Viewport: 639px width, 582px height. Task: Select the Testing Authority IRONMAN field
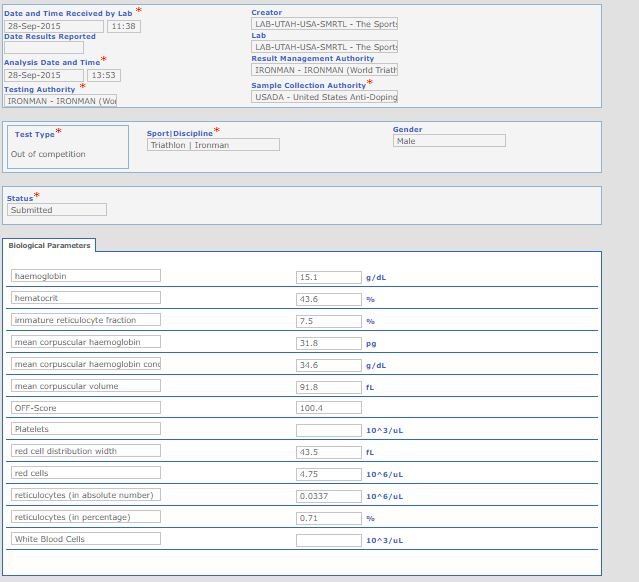(60, 101)
